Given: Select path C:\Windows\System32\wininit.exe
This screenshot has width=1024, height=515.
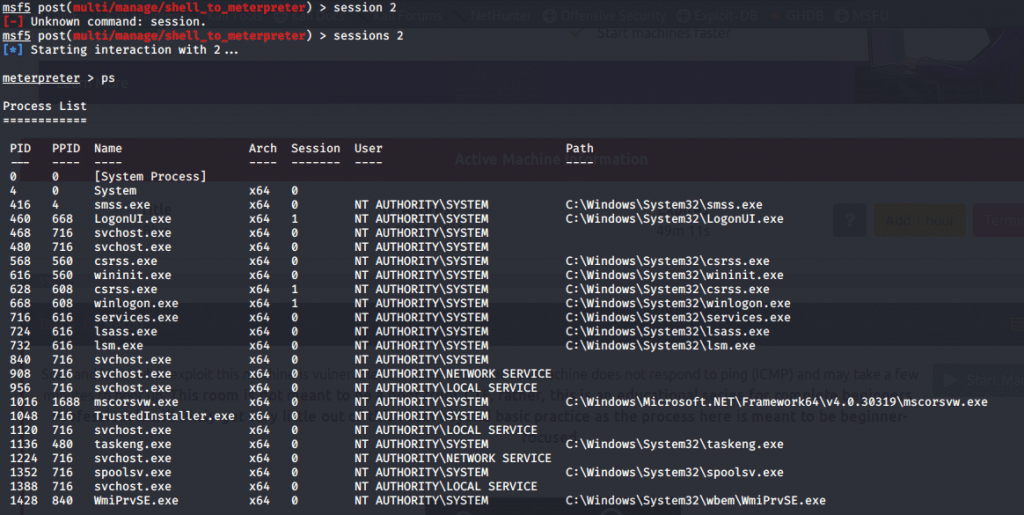Looking at the screenshot, I should point(674,275).
